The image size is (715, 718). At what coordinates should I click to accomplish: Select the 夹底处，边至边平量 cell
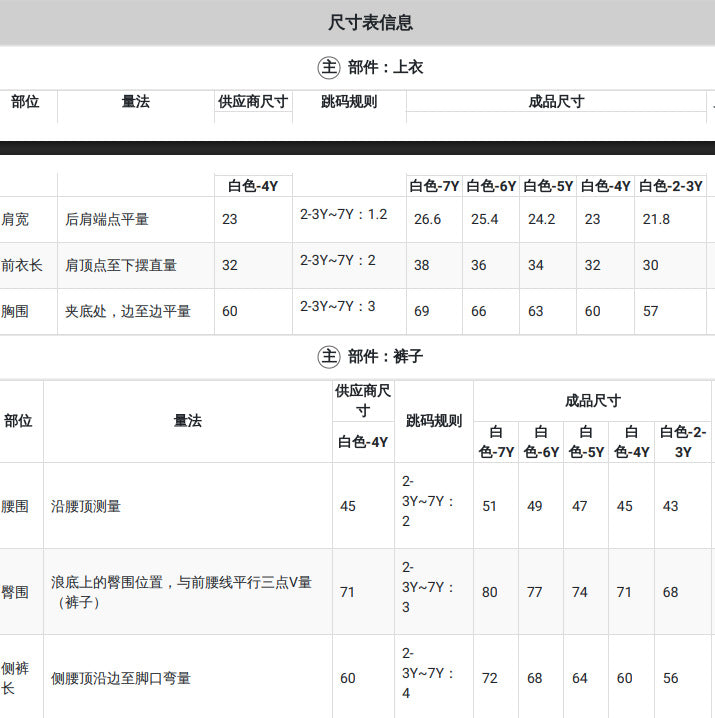pyautogui.click(x=128, y=311)
